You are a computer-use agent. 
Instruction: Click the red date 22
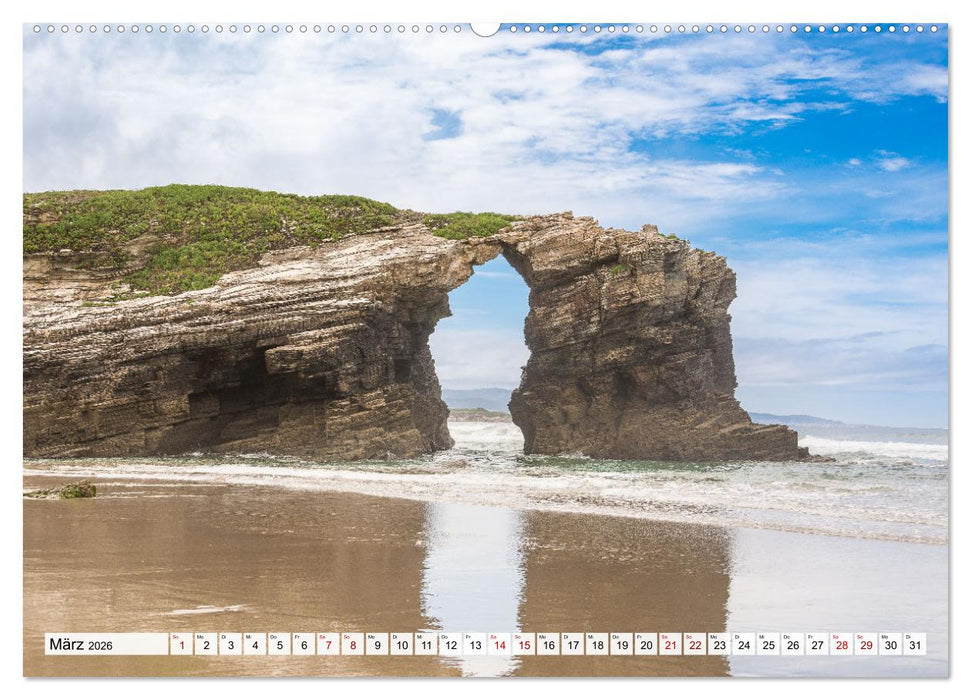coord(694,644)
